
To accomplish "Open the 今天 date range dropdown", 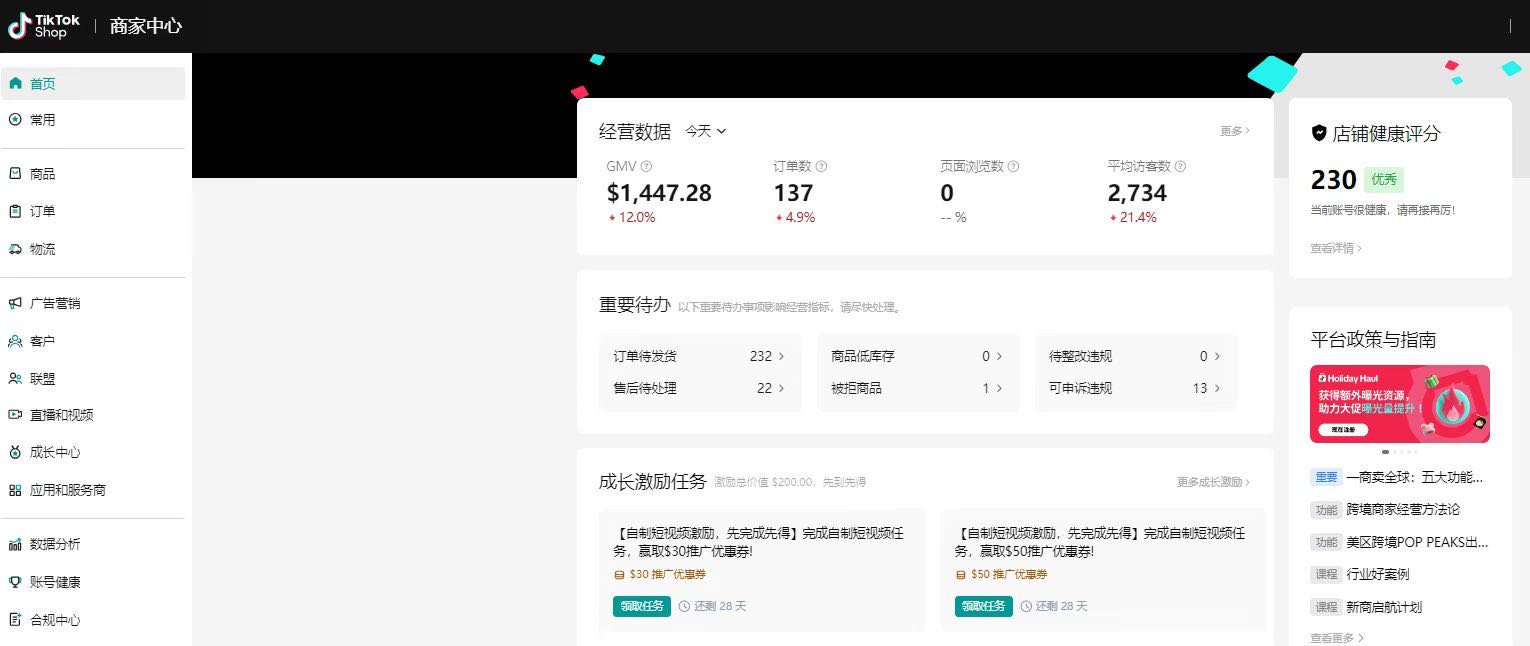I will click(x=704, y=131).
